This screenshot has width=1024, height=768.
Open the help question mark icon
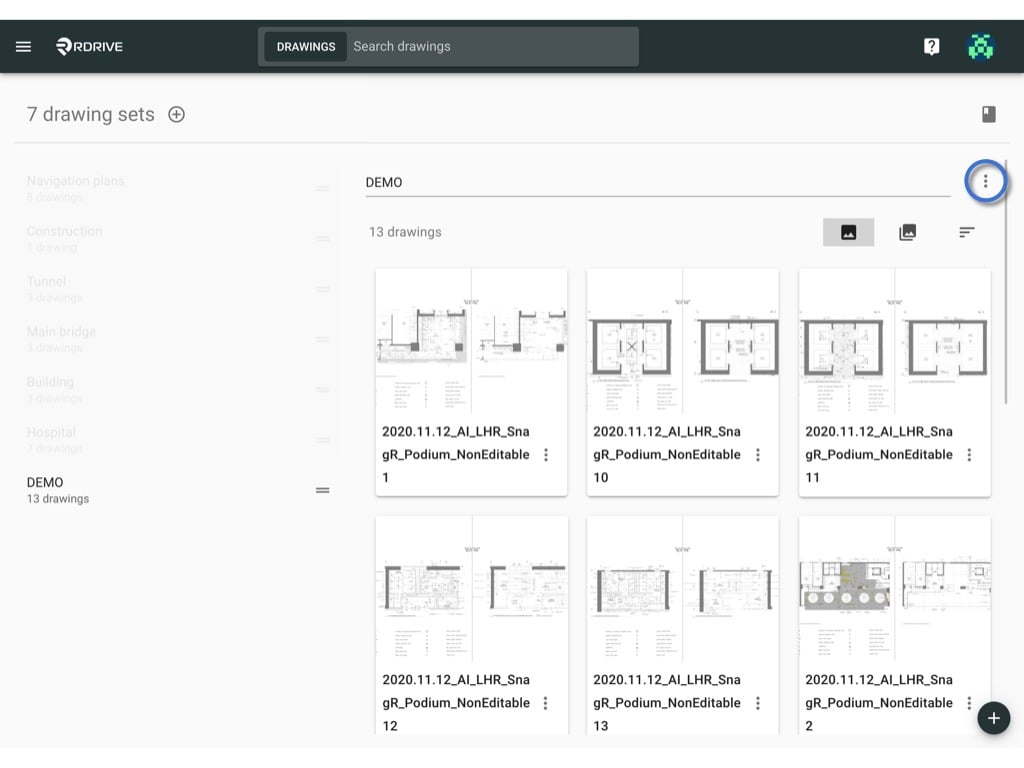point(931,46)
